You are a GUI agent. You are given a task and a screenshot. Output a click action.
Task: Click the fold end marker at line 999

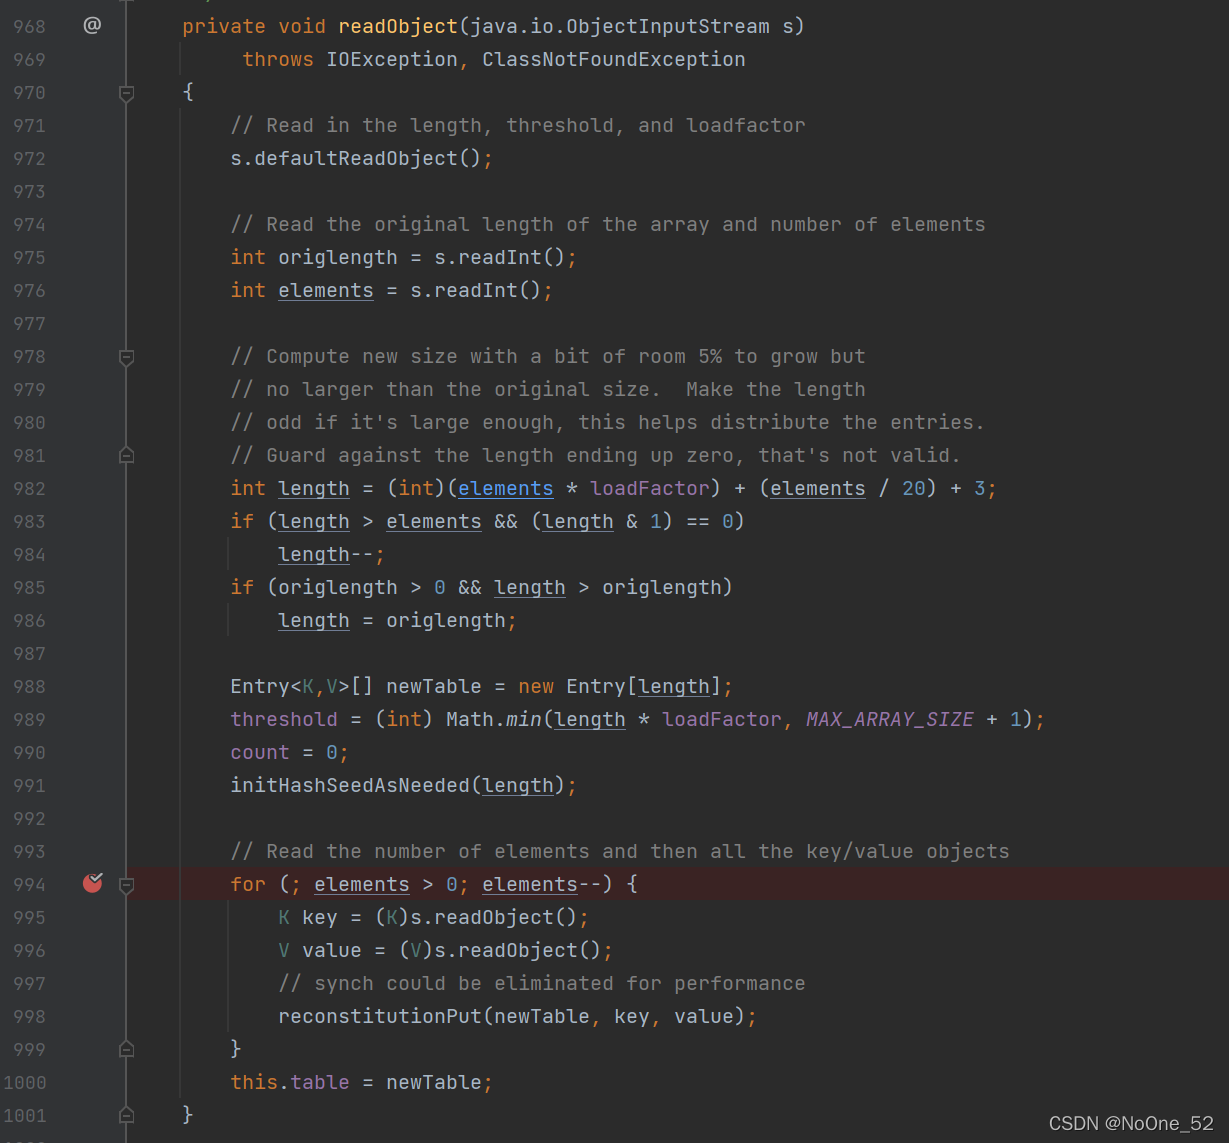[x=127, y=1049]
